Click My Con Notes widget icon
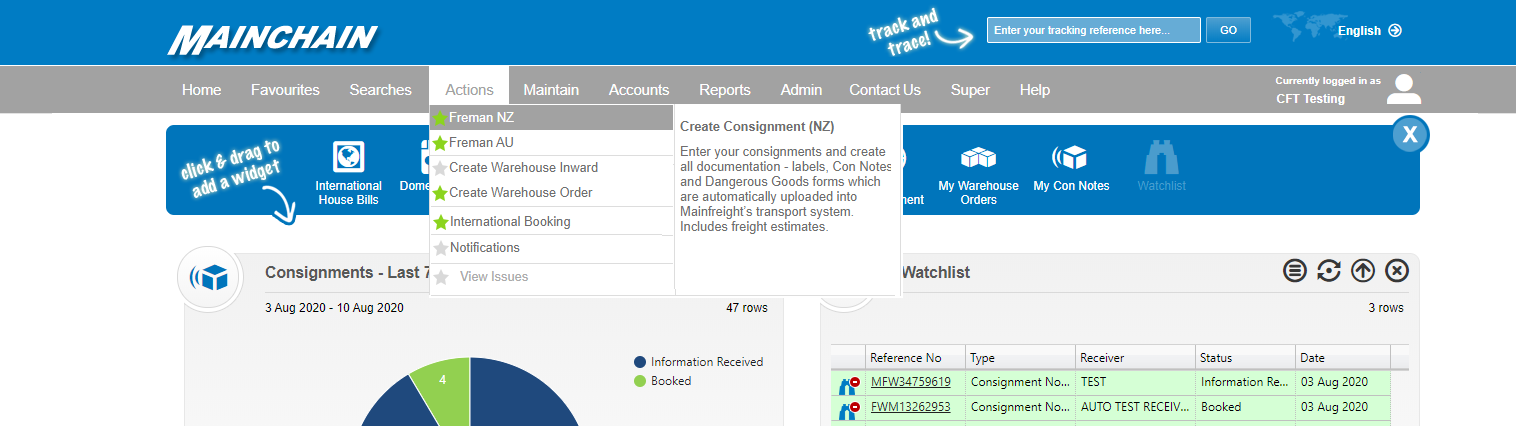Screen dimensions: 1516x428 pos(1068,157)
